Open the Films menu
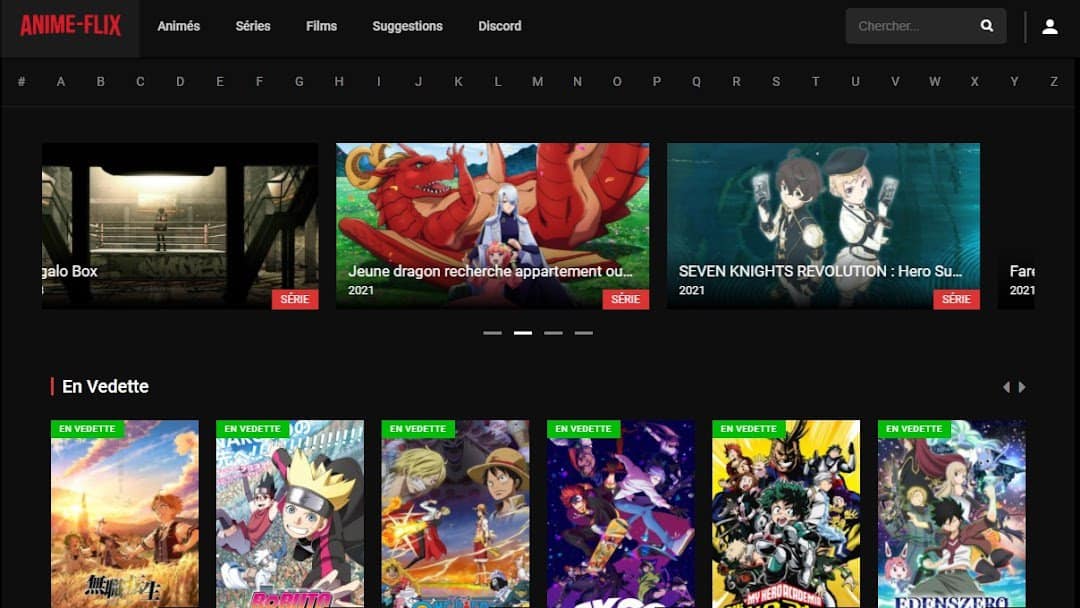The width and height of the screenshot is (1080, 608). pos(321,26)
